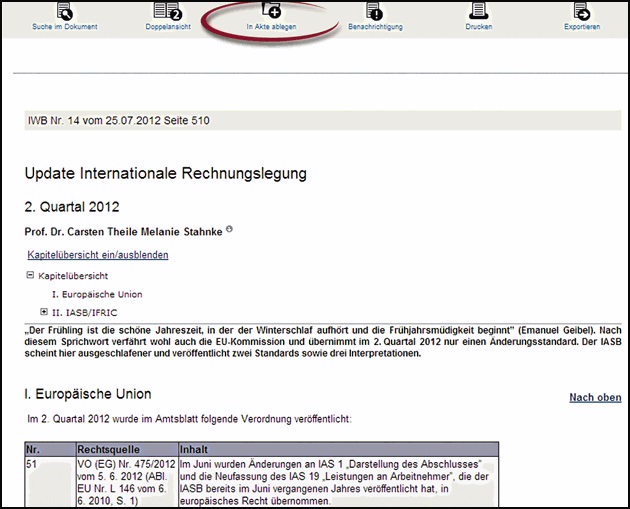Image resolution: width=630 pixels, height=509 pixels.
Task: Collapse the Kapitelübersicht tree with minus box
Action: 31,274
